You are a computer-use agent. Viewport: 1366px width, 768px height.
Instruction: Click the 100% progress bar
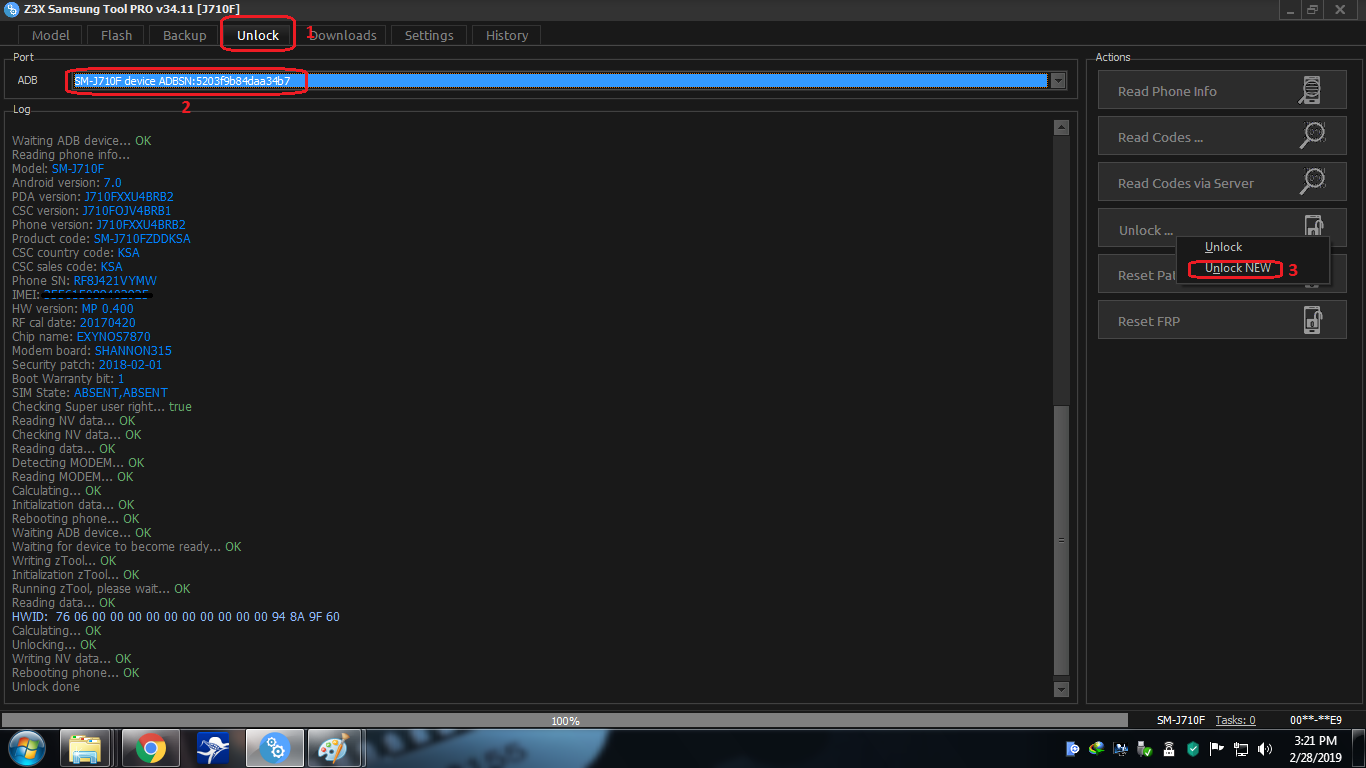coord(565,720)
